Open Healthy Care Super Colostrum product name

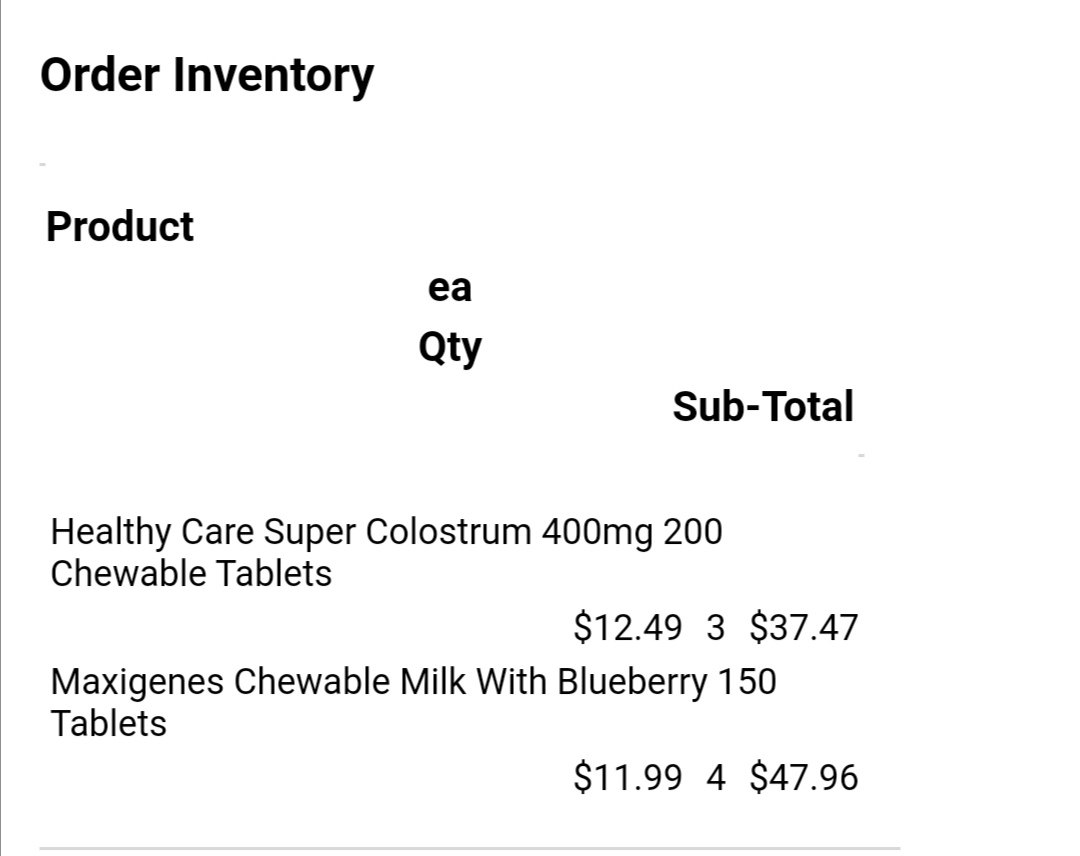pyautogui.click(x=386, y=552)
